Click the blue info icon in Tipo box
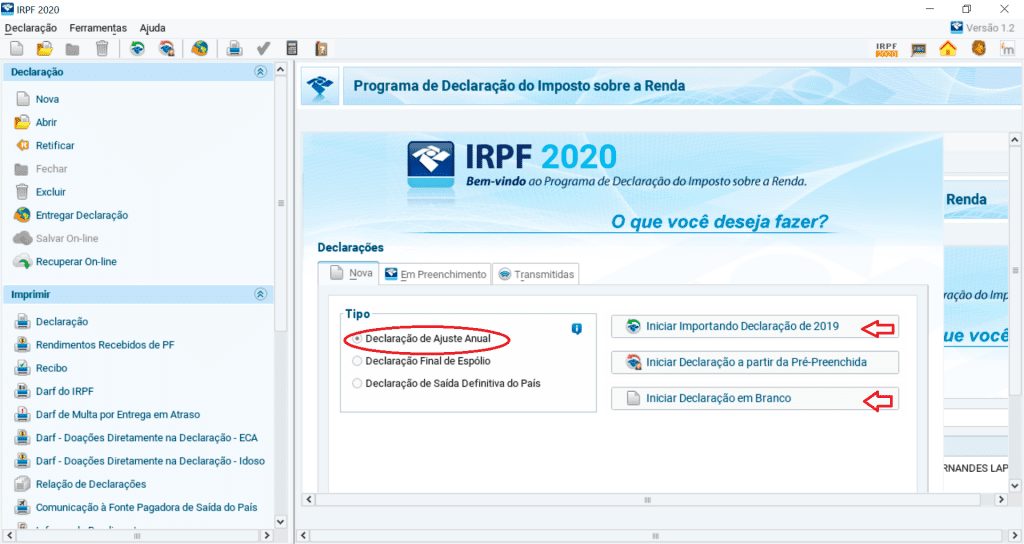This screenshot has width=1024, height=544. tap(577, 328)
